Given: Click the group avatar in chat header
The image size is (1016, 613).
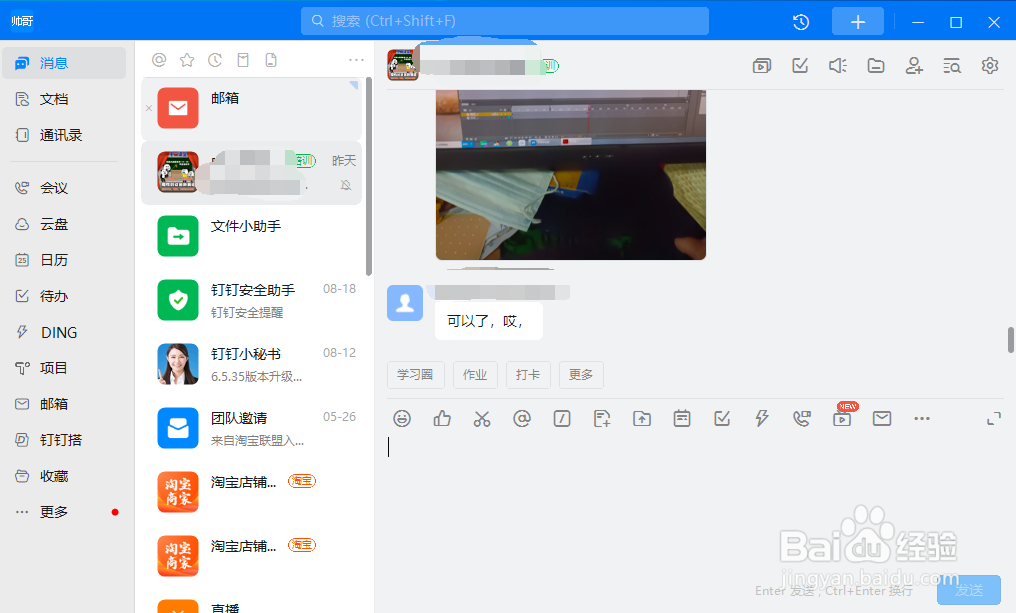Looking at the screenshot, I should tap(402, 65).
